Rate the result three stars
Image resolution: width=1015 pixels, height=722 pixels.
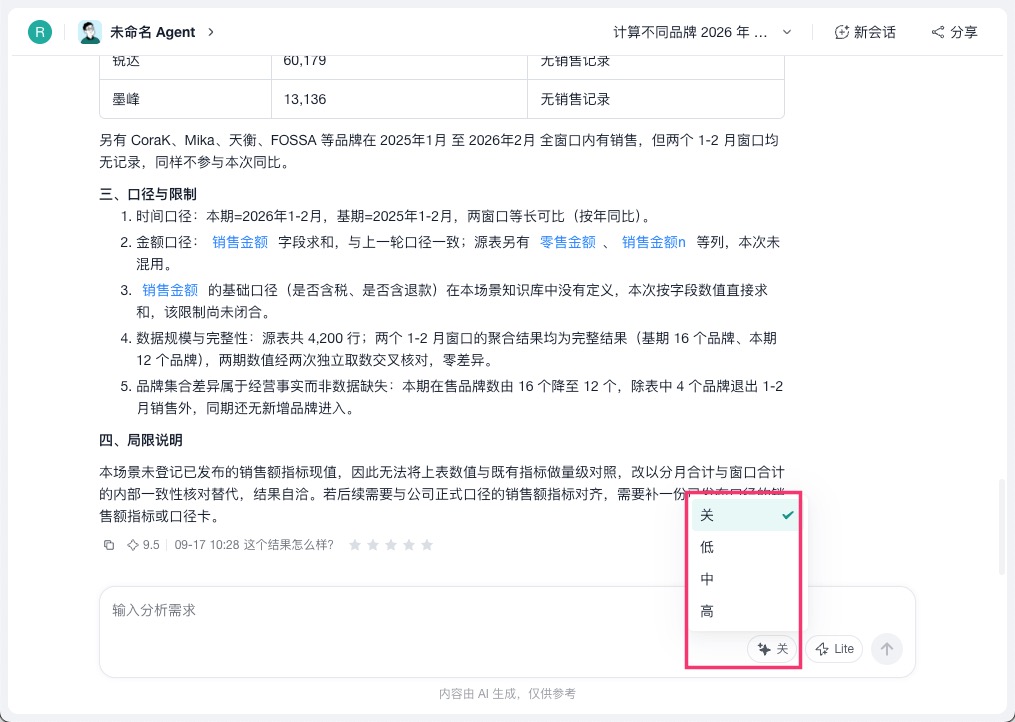391,545
